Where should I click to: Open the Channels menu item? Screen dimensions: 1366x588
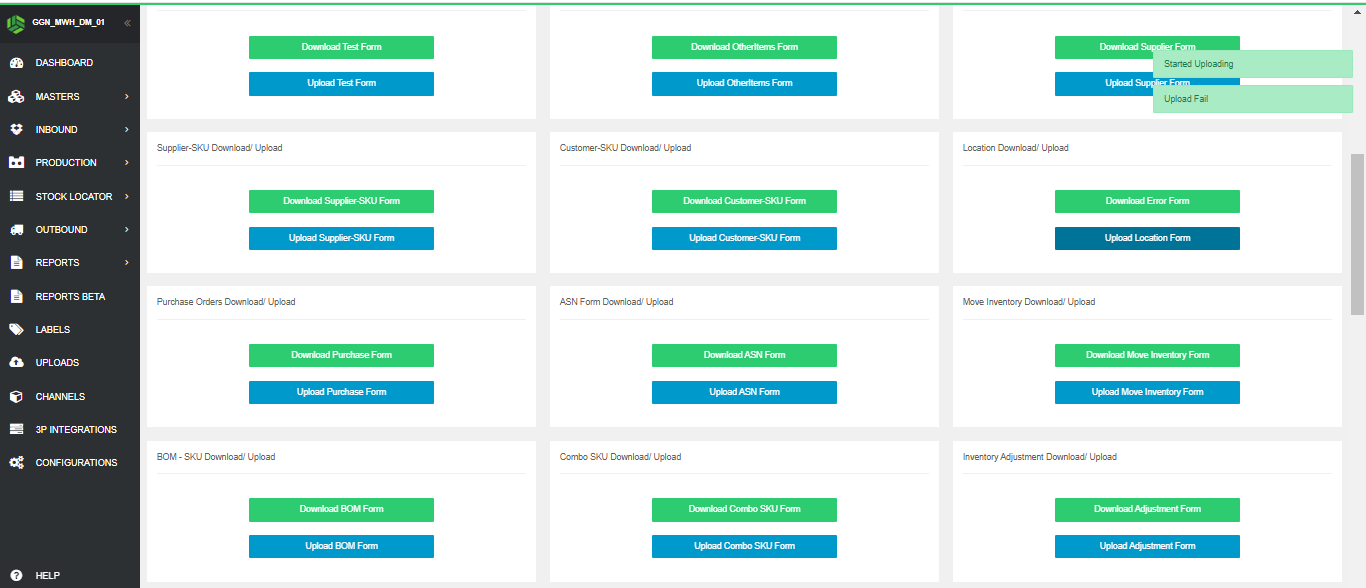(x=60, y=397)
